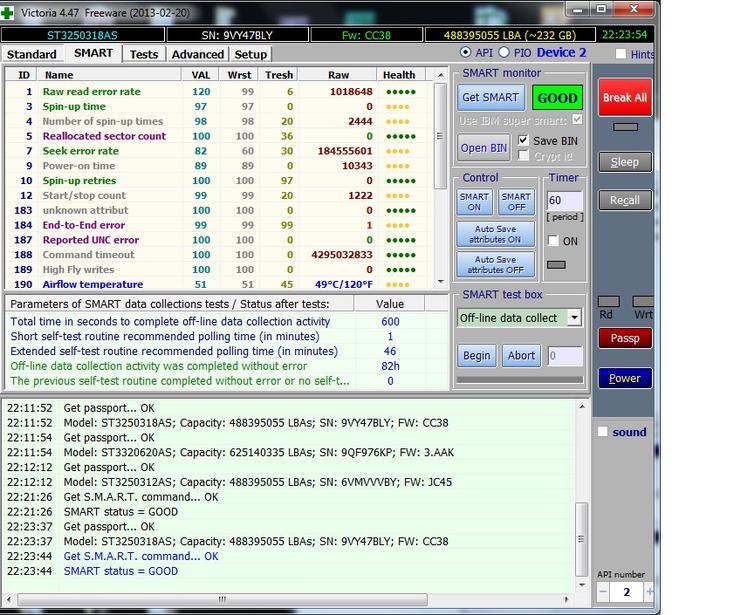The width and height of the screenshot is (754, 615).
Task: Click the Abort test button
Action: click(521, 356)
